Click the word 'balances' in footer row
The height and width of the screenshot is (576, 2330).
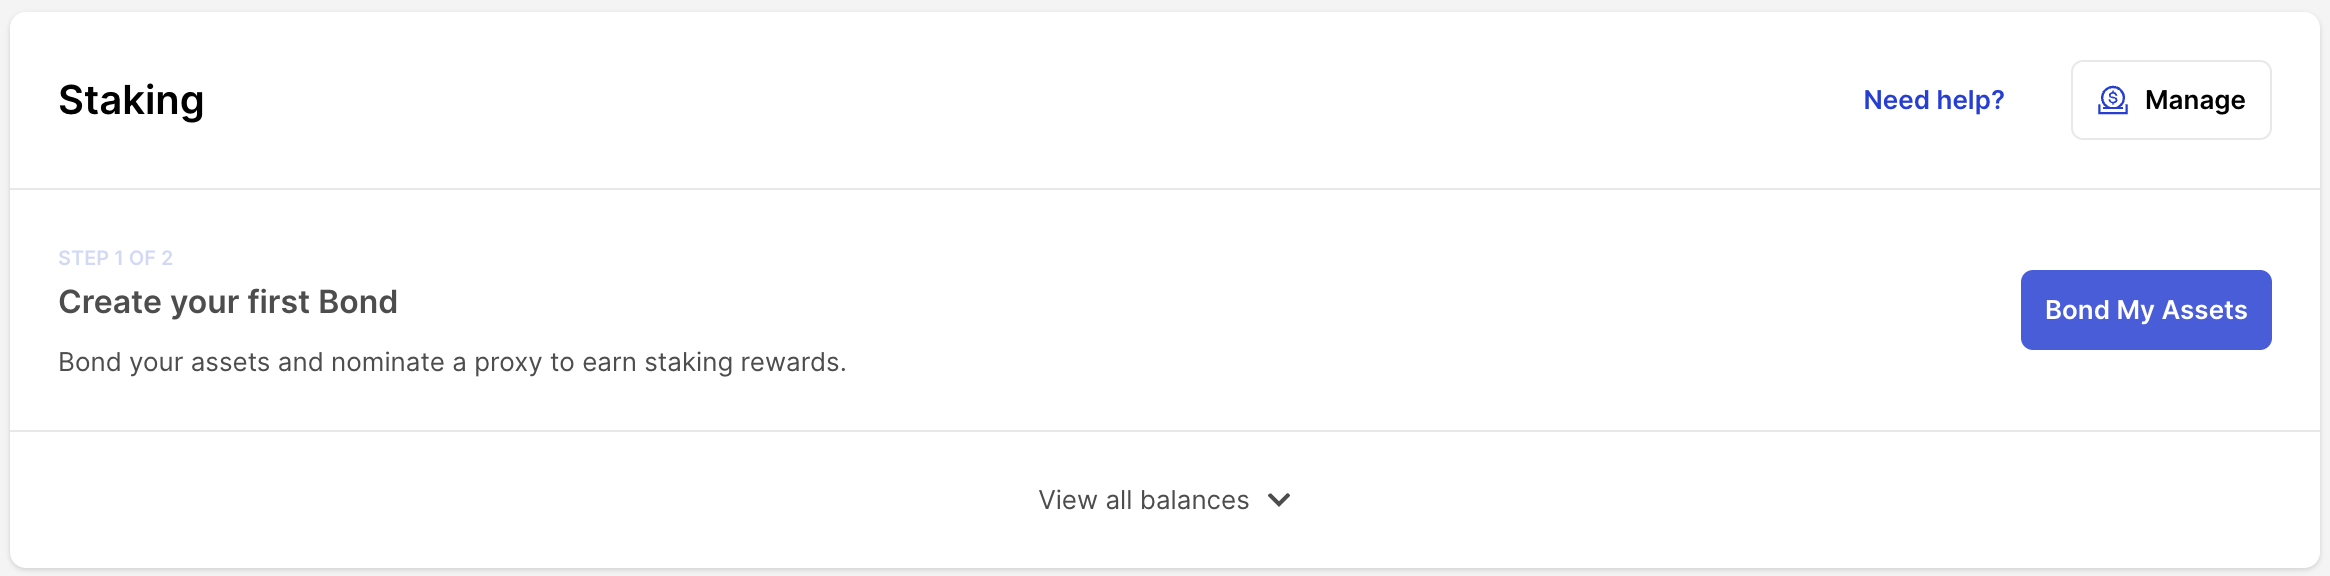point(1194,500)
